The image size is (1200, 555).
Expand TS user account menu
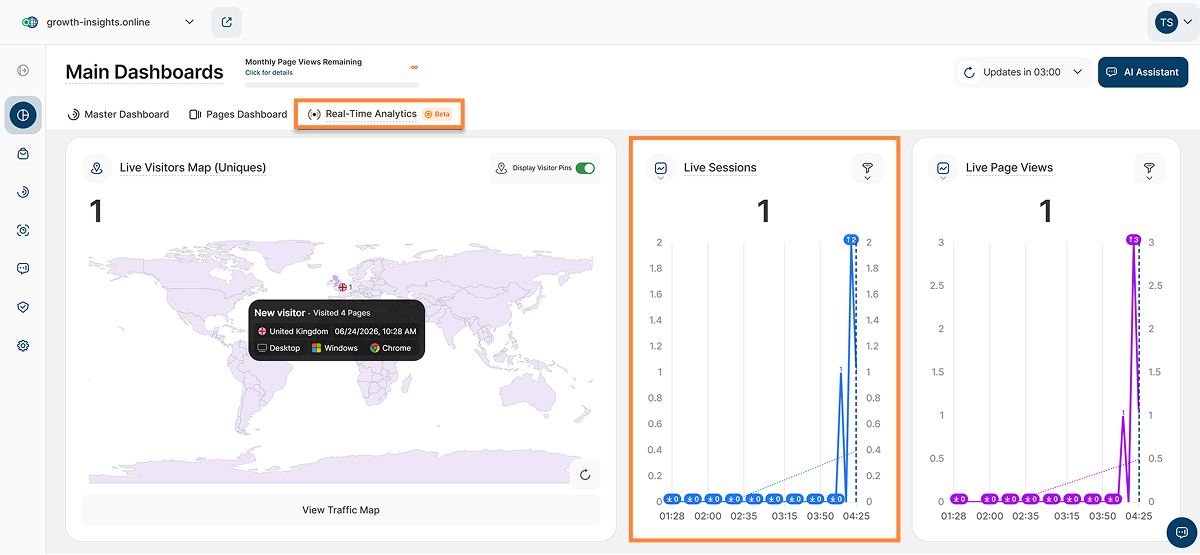pyautogui.click(x=1171, y=22)
